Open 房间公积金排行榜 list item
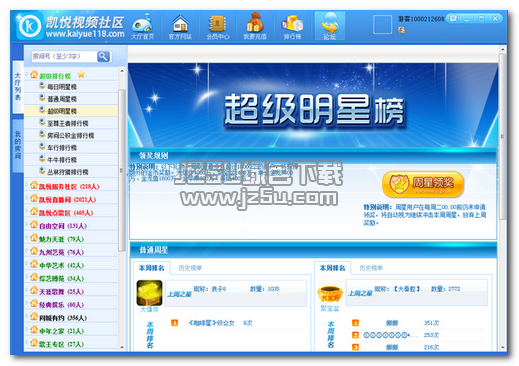 (71, 135)
